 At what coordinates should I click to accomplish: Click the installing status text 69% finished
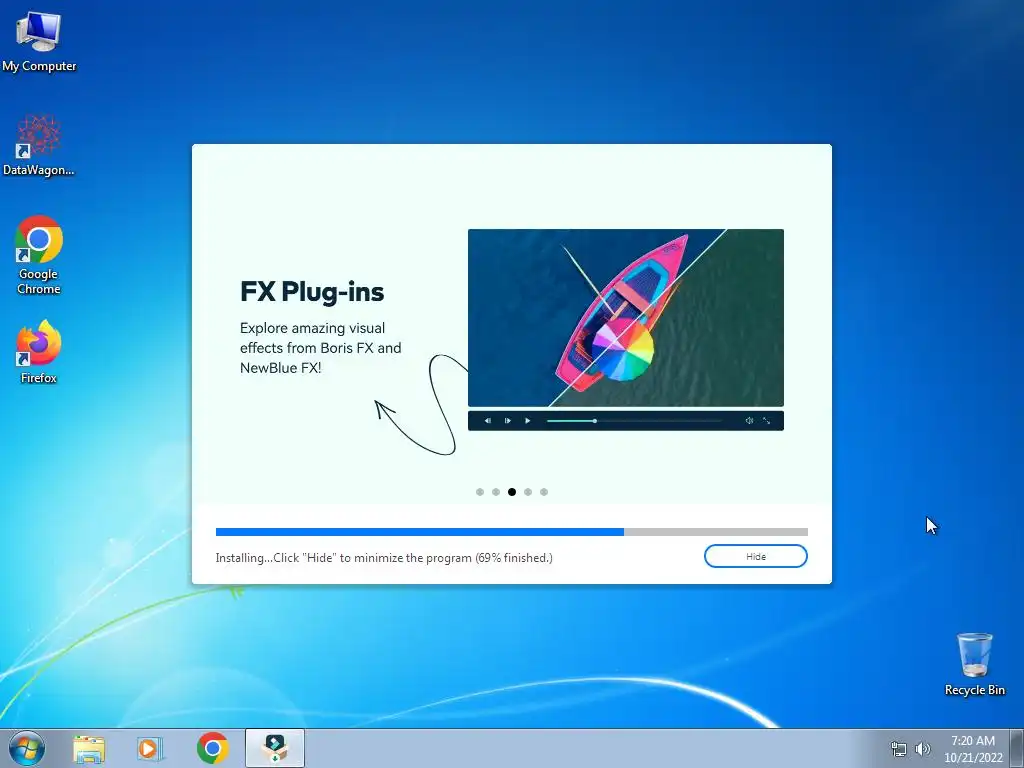(x=384, y=558)
